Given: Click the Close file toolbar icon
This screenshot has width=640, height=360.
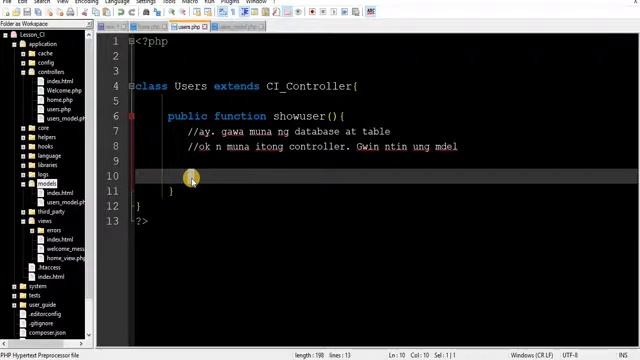Looking at the screenshot, I should pyautogui.click(x=49, y=12).
